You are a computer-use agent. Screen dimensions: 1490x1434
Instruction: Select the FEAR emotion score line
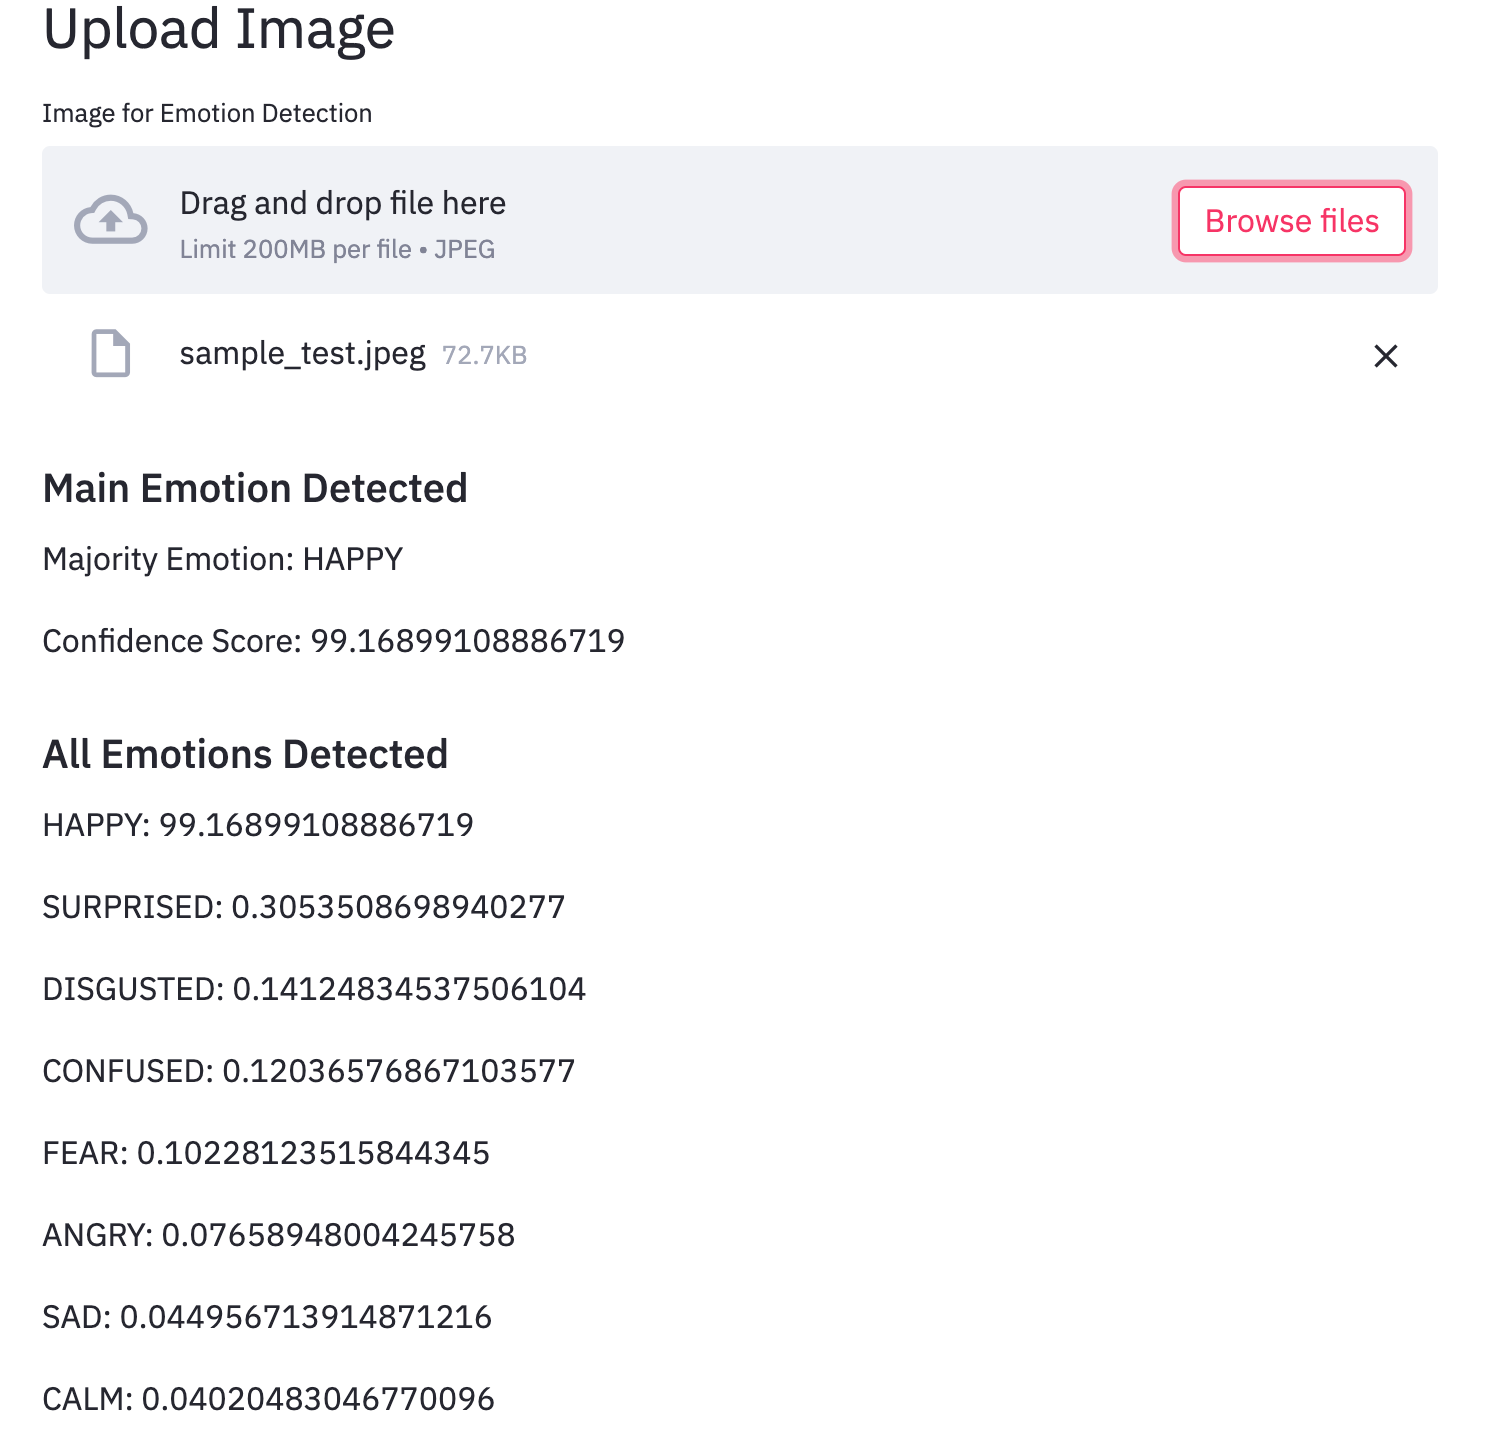pyautogui.click(x=265, y=1152)
